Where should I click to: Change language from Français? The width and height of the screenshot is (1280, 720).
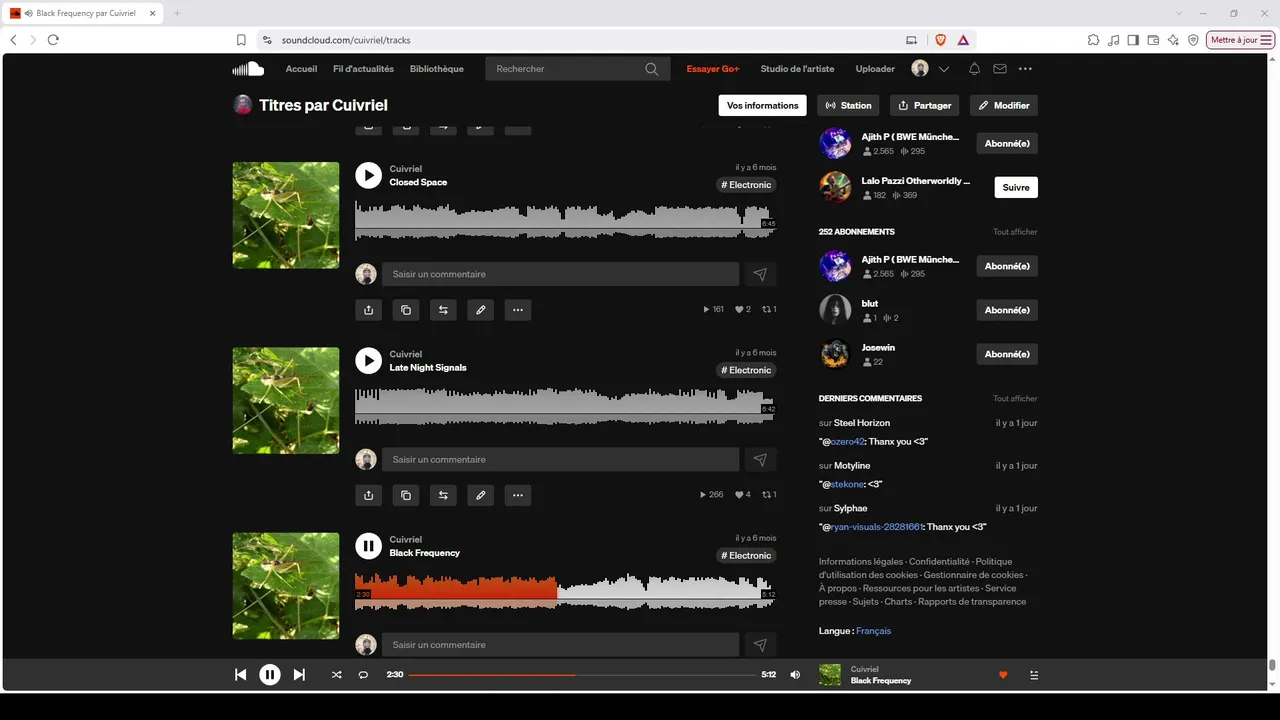point(873,631)
